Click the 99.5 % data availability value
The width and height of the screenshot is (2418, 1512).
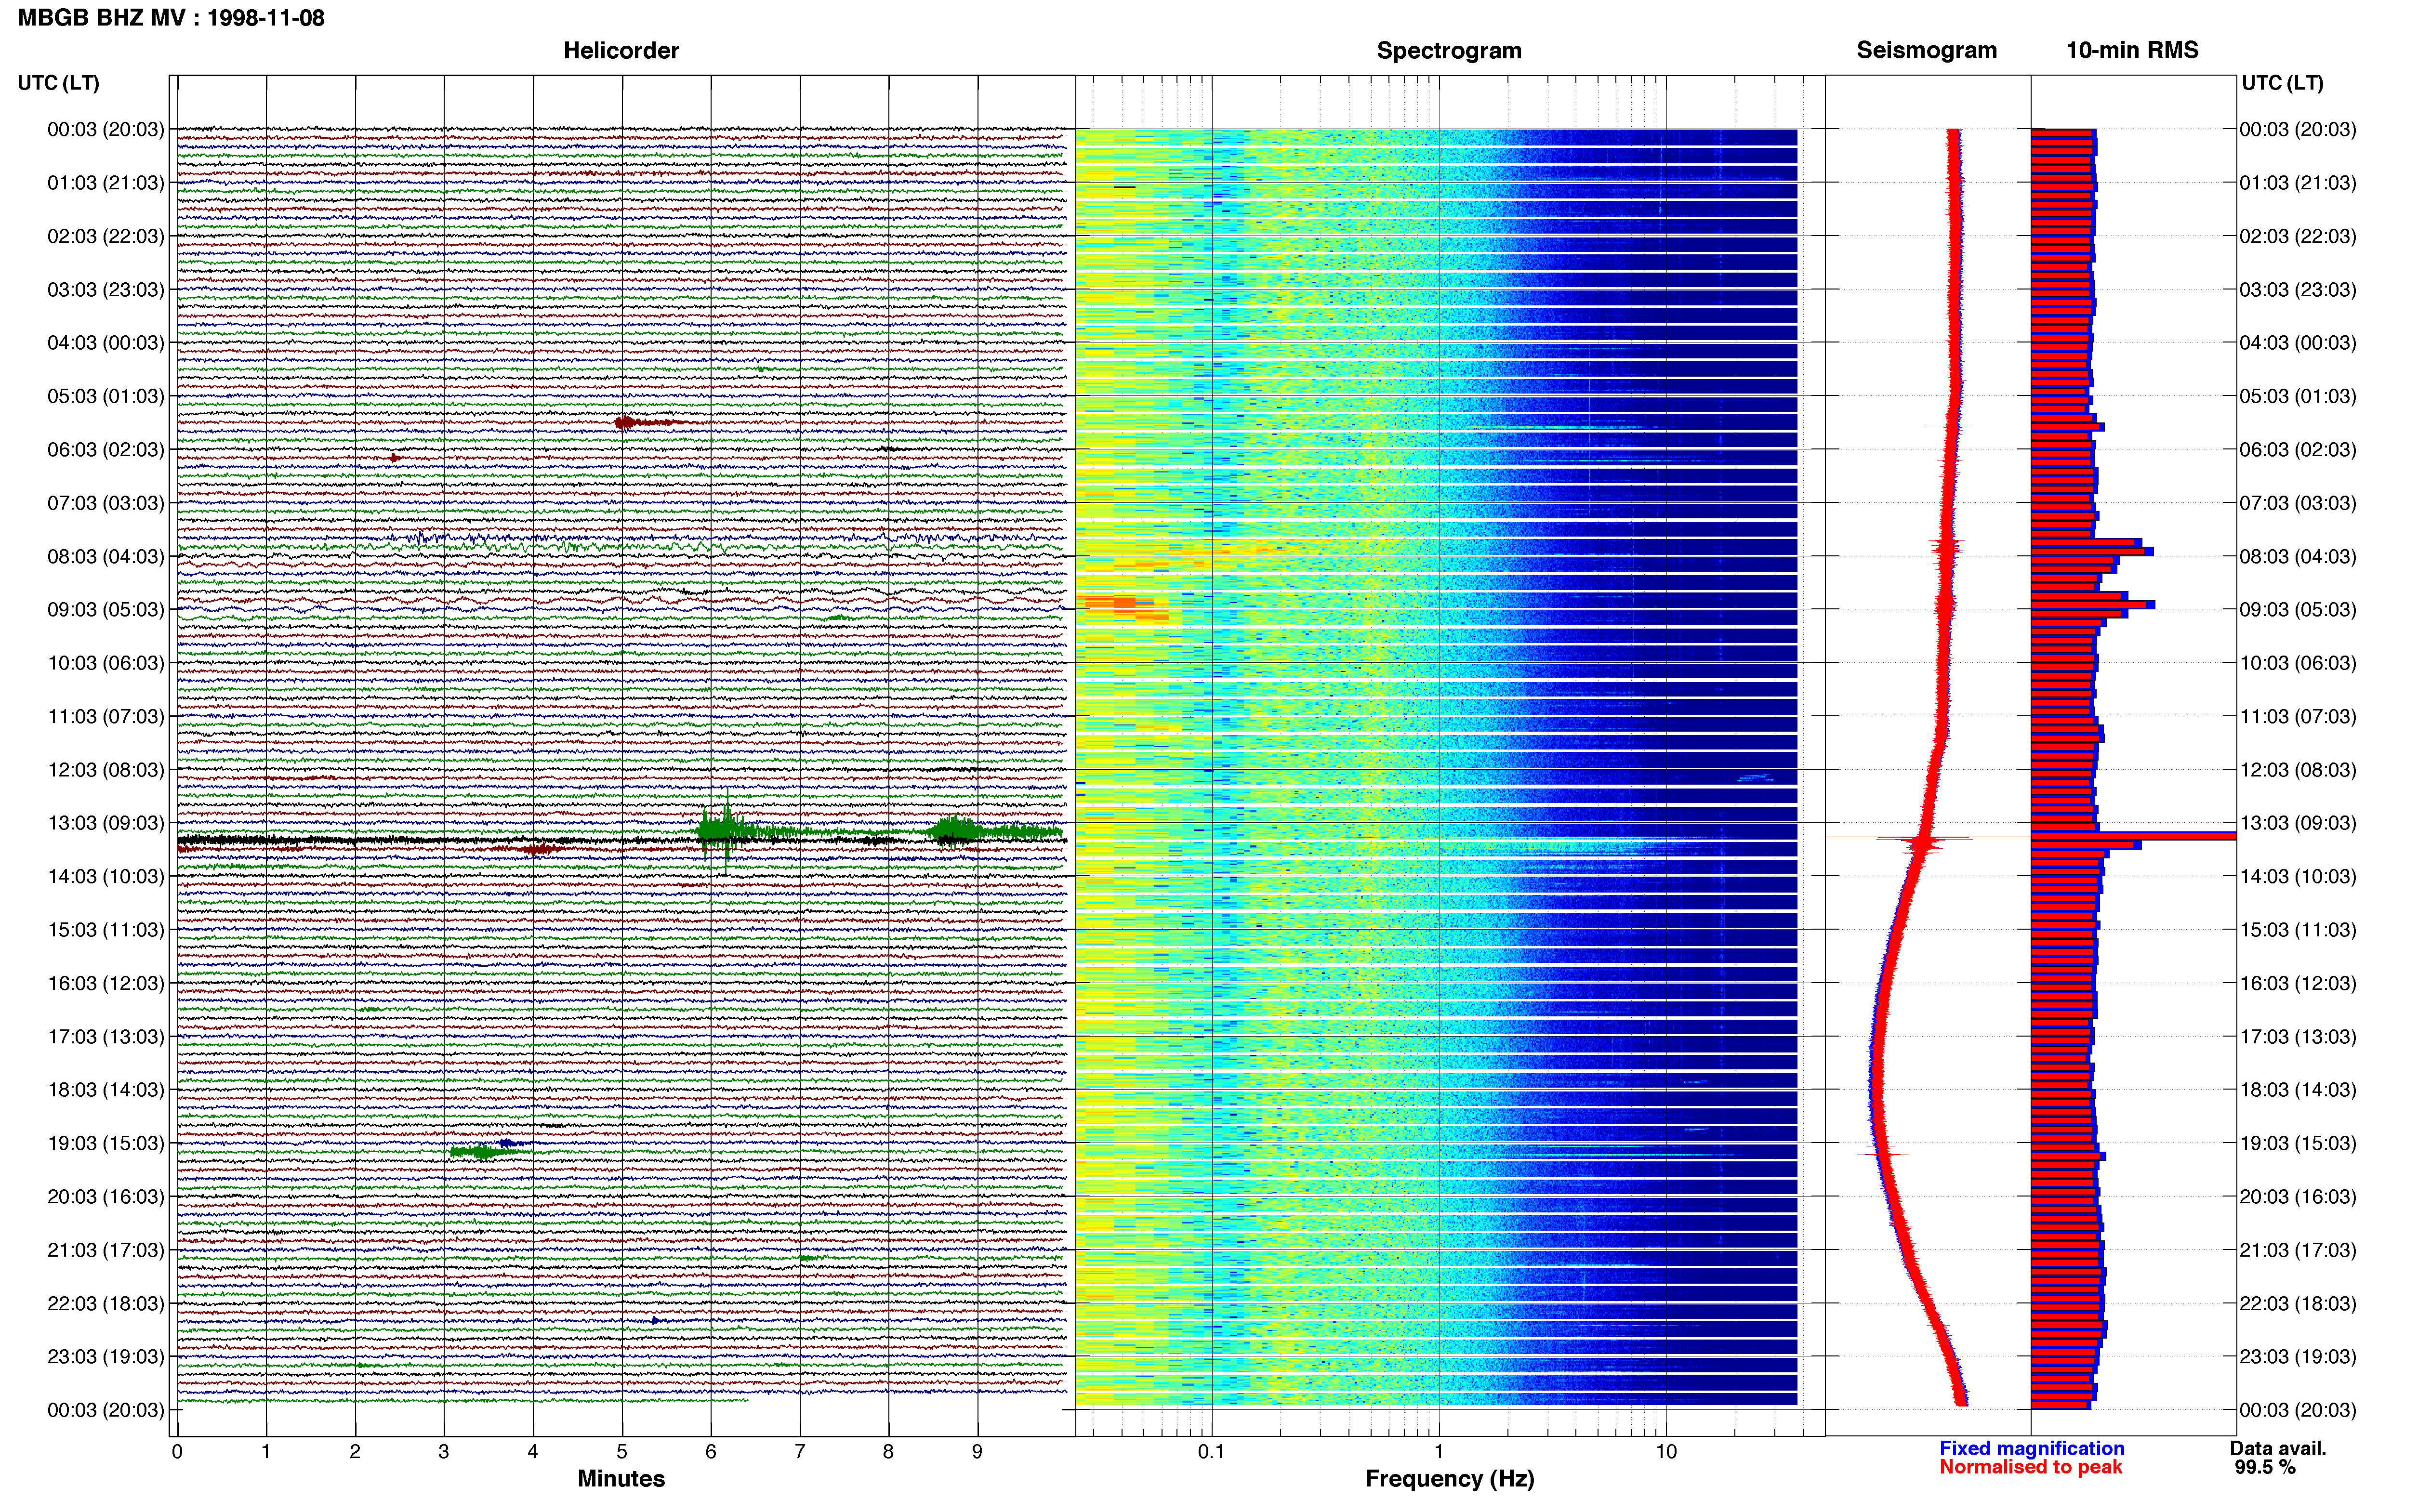[2265, 1467]
